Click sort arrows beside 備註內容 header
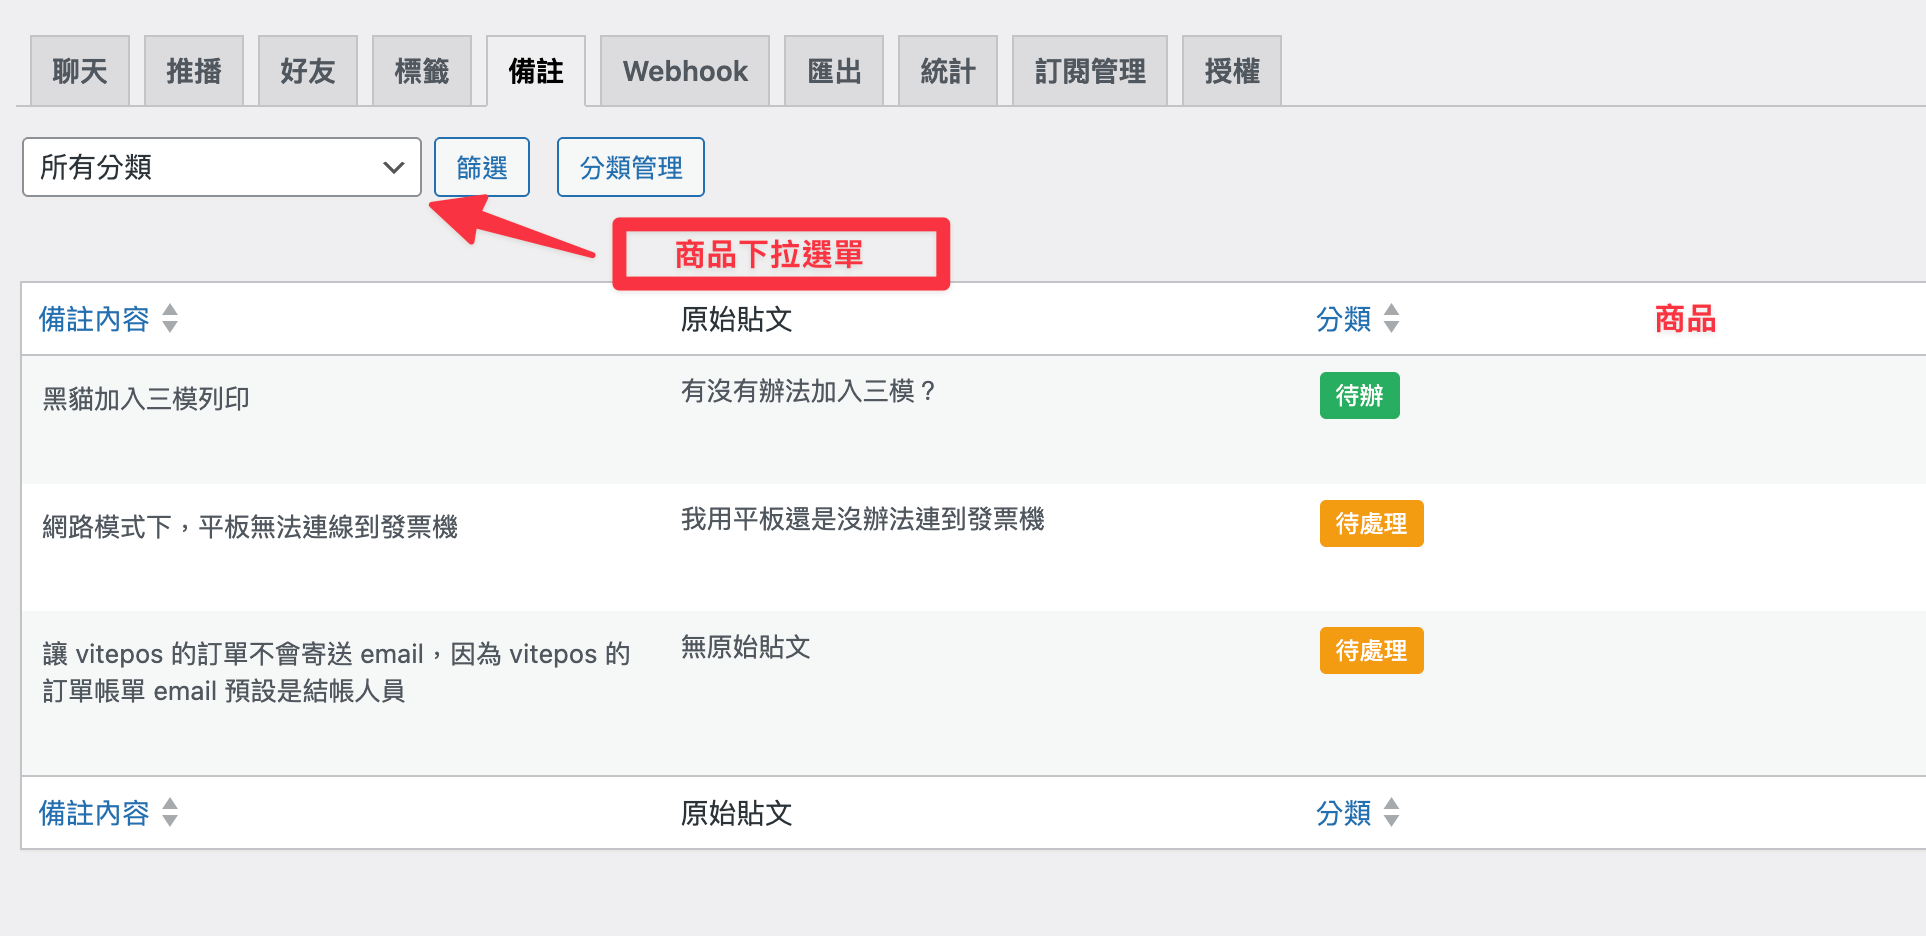This screenshot has width=1926, height=936. (x=170, y=318)
